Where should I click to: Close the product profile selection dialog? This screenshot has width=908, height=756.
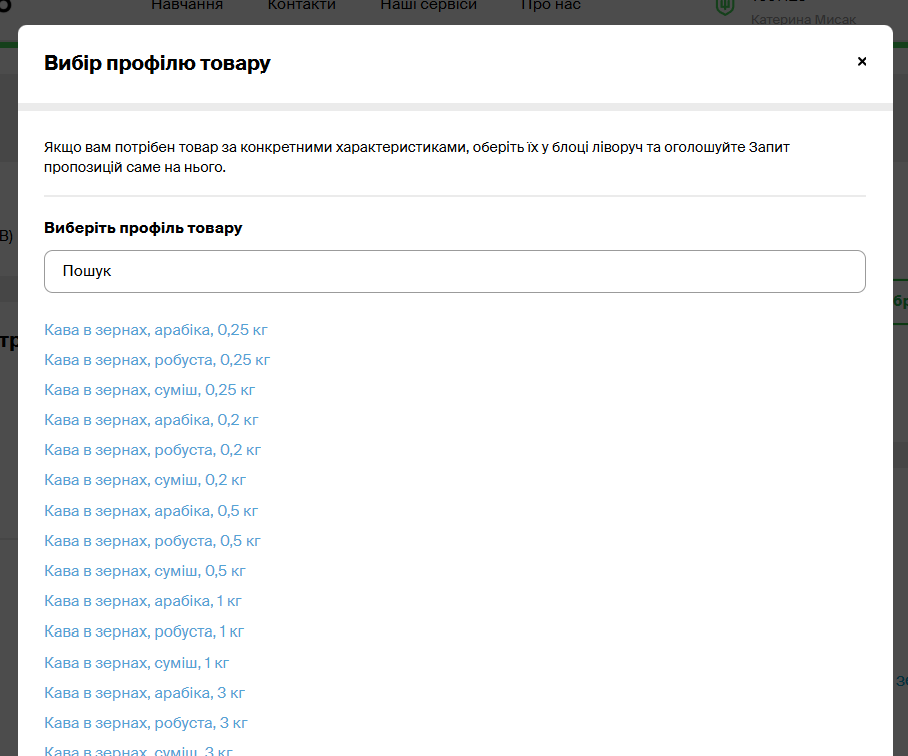[x=862, y=62]
